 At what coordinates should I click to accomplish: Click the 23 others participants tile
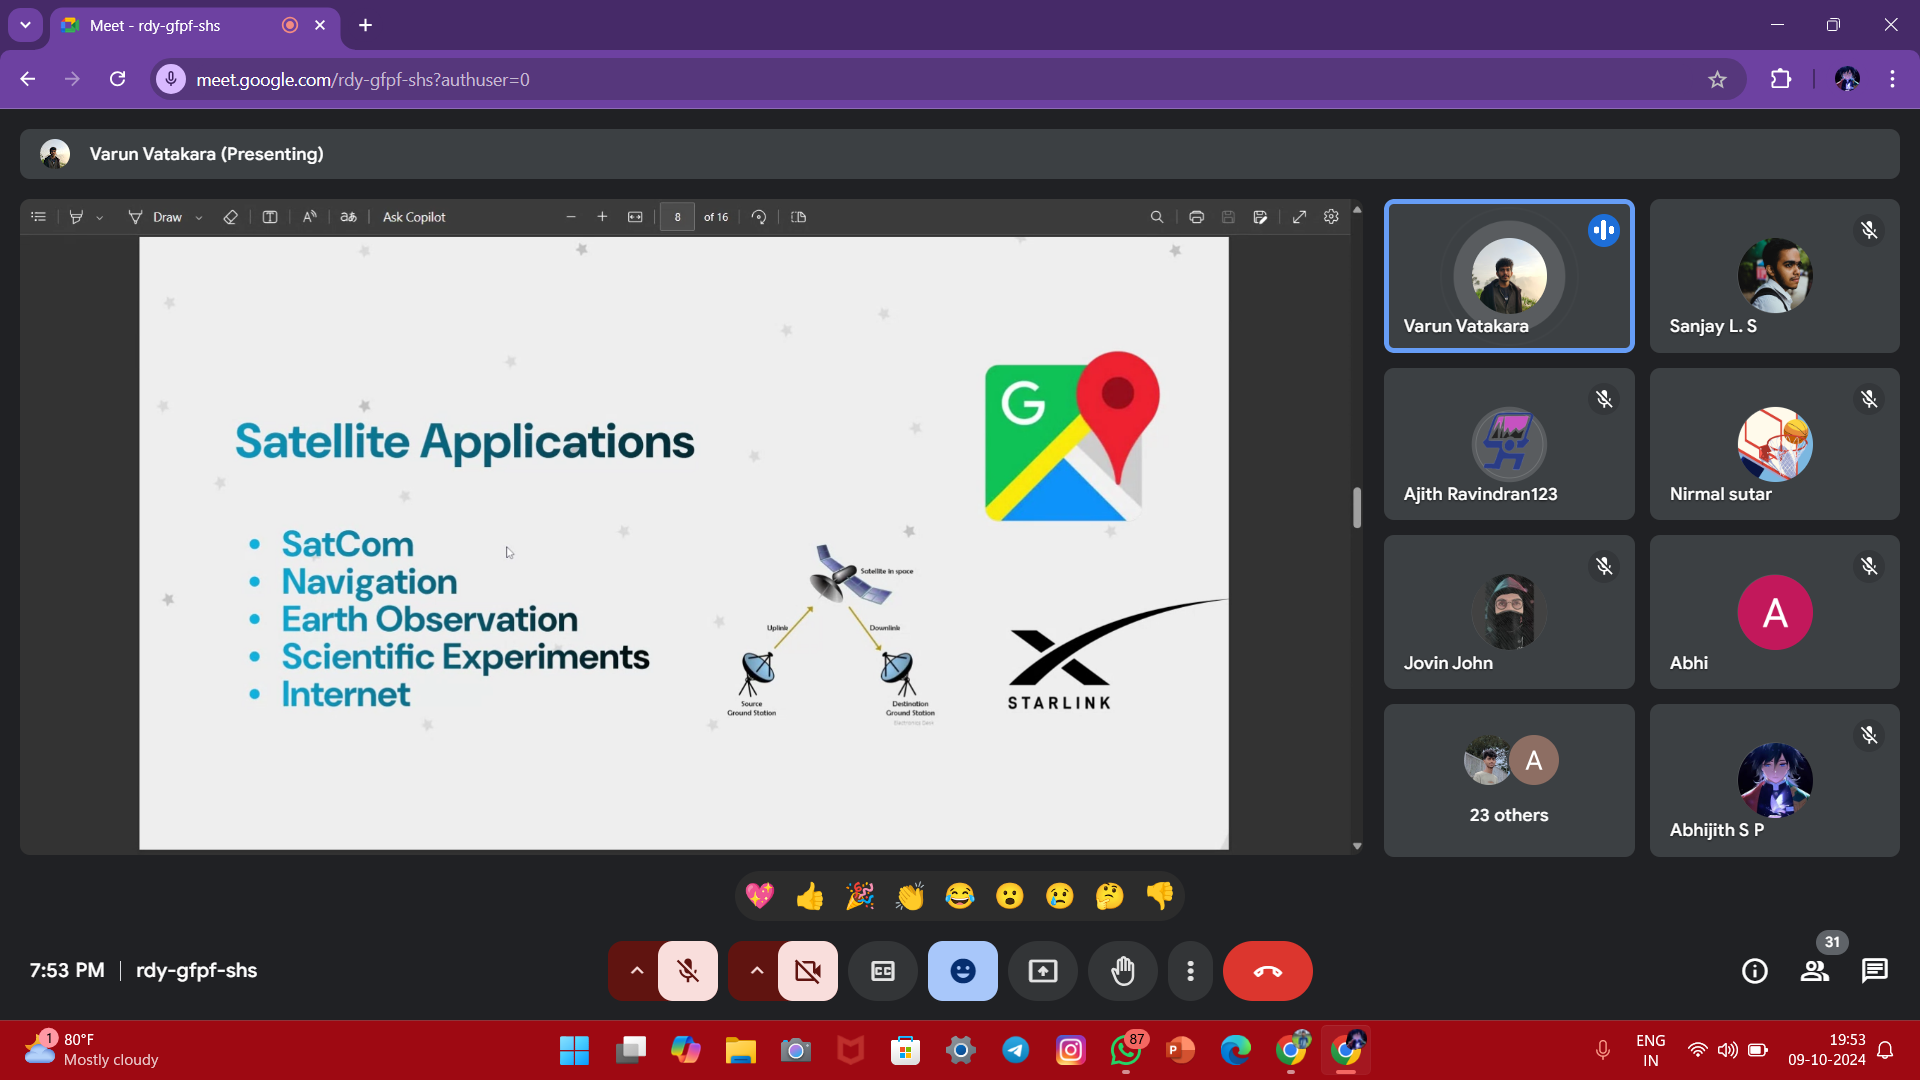(x=1508, y=781)
